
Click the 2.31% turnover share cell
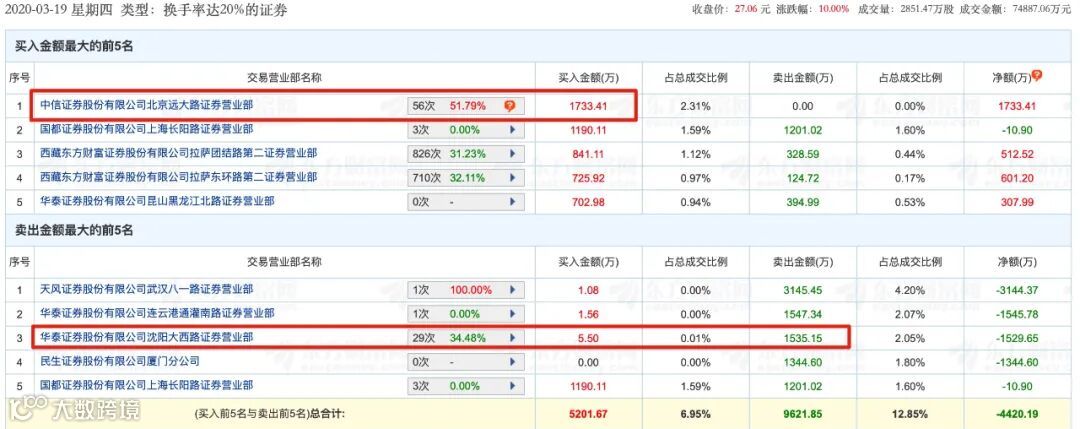click(695, 106)
